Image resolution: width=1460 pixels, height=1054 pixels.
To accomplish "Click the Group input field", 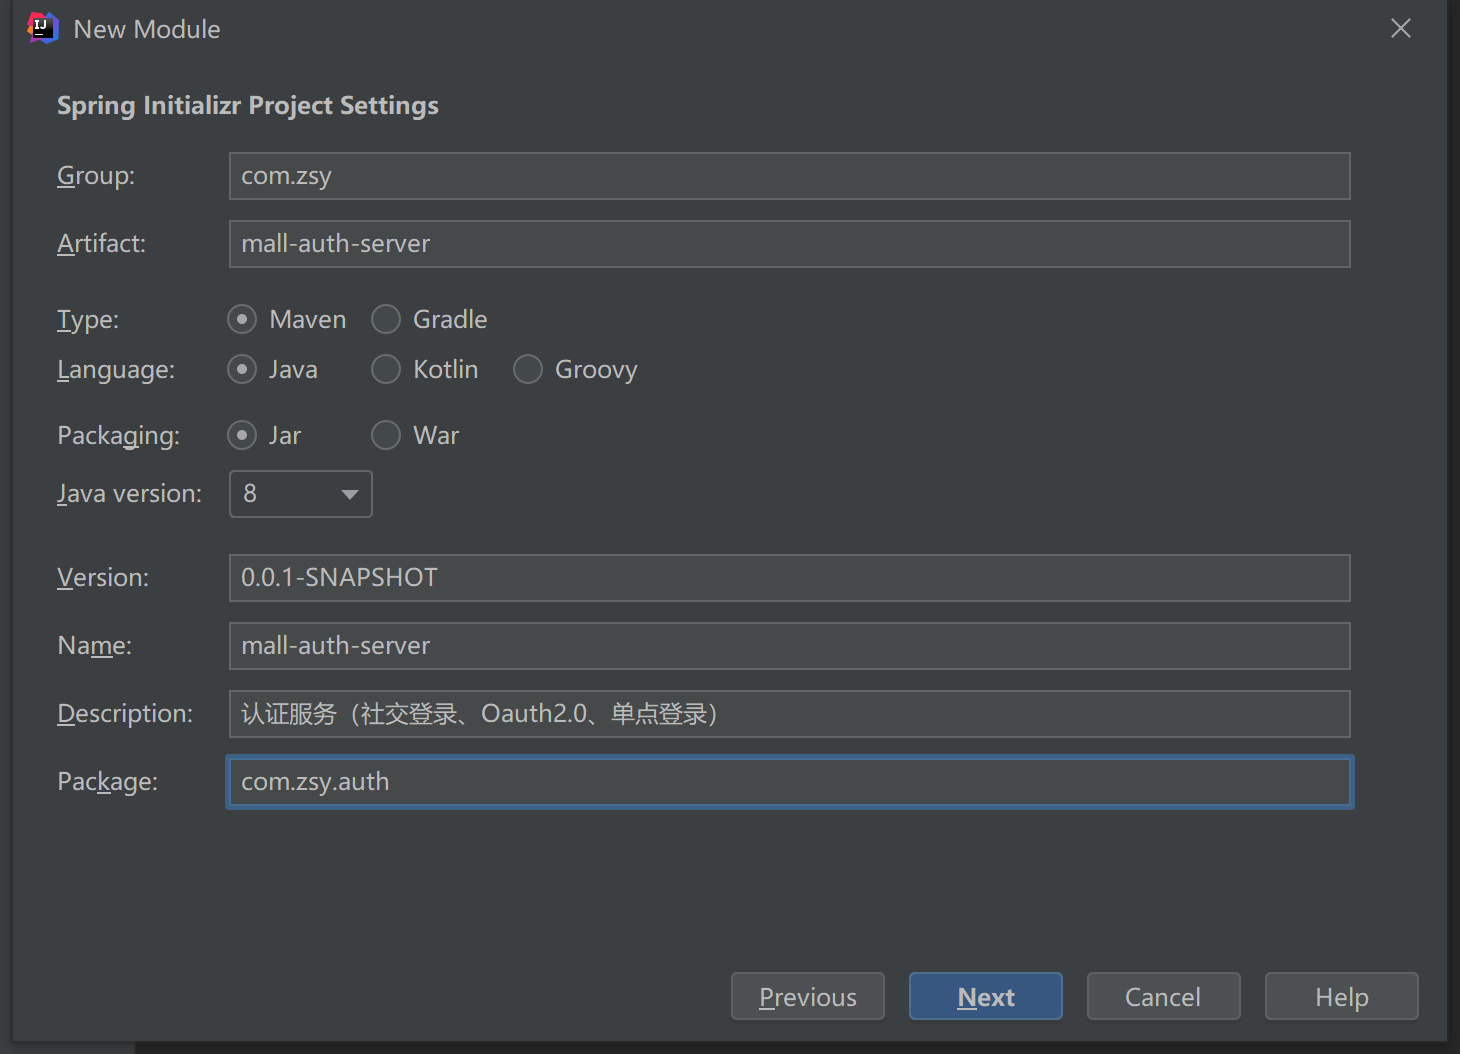I will pyautogui.click(x=789, y=176).
